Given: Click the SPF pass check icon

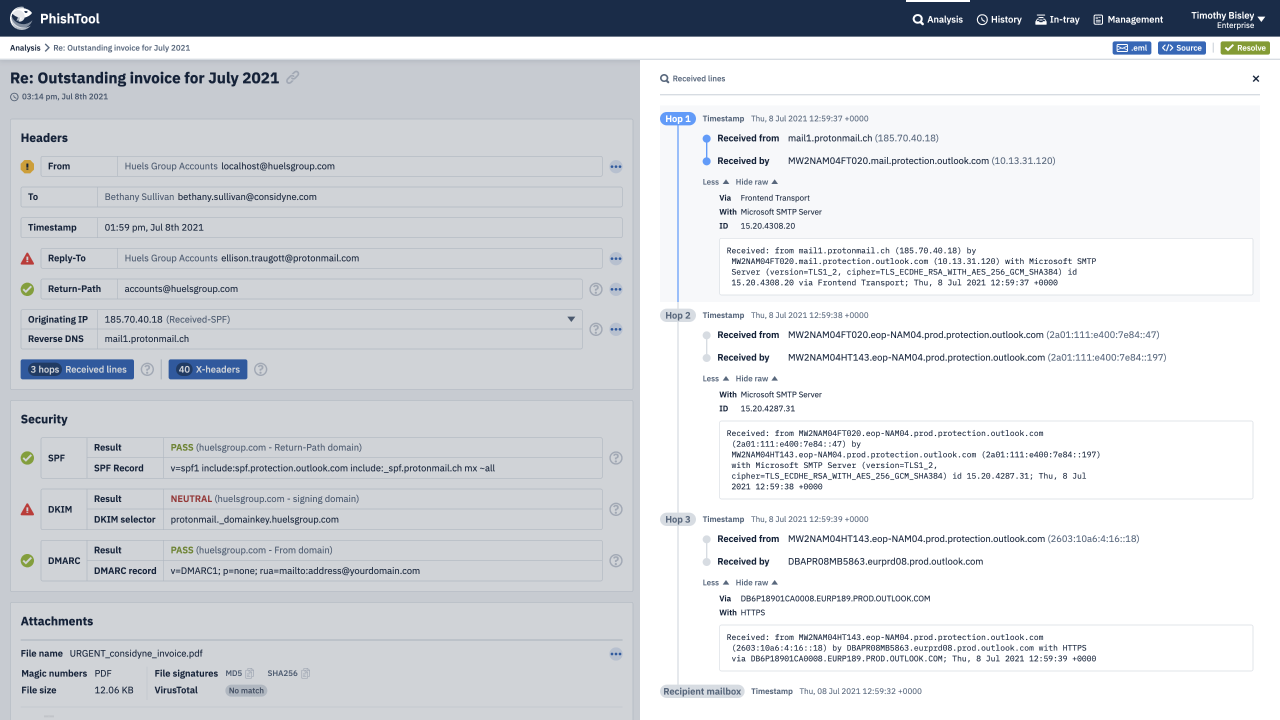Looking at the screenshot, I should pyautogui.click(x=27, y=458).
